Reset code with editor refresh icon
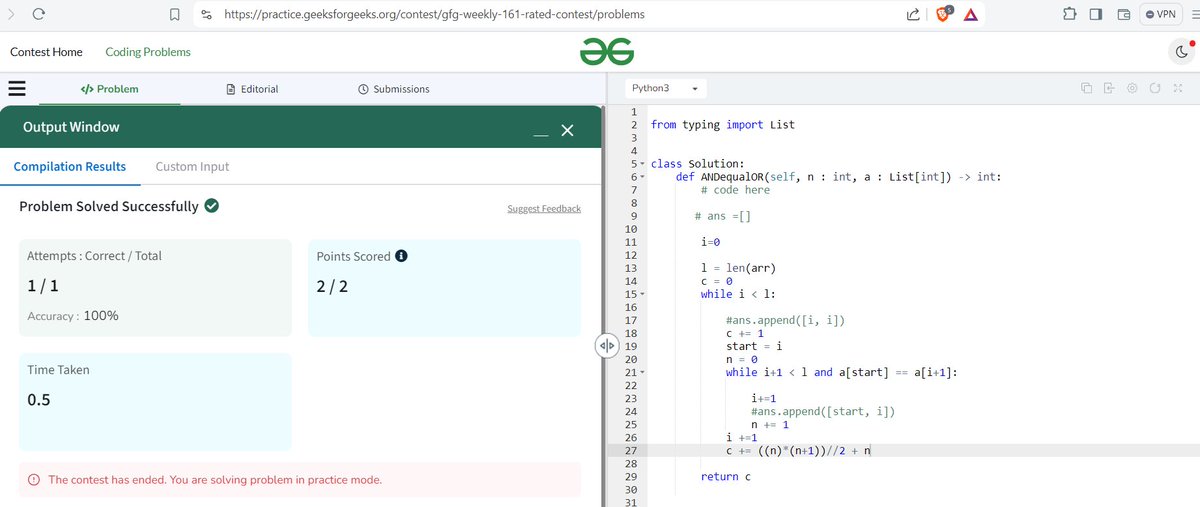The height and width of the screenshot is (507, 1200). 1155,89
